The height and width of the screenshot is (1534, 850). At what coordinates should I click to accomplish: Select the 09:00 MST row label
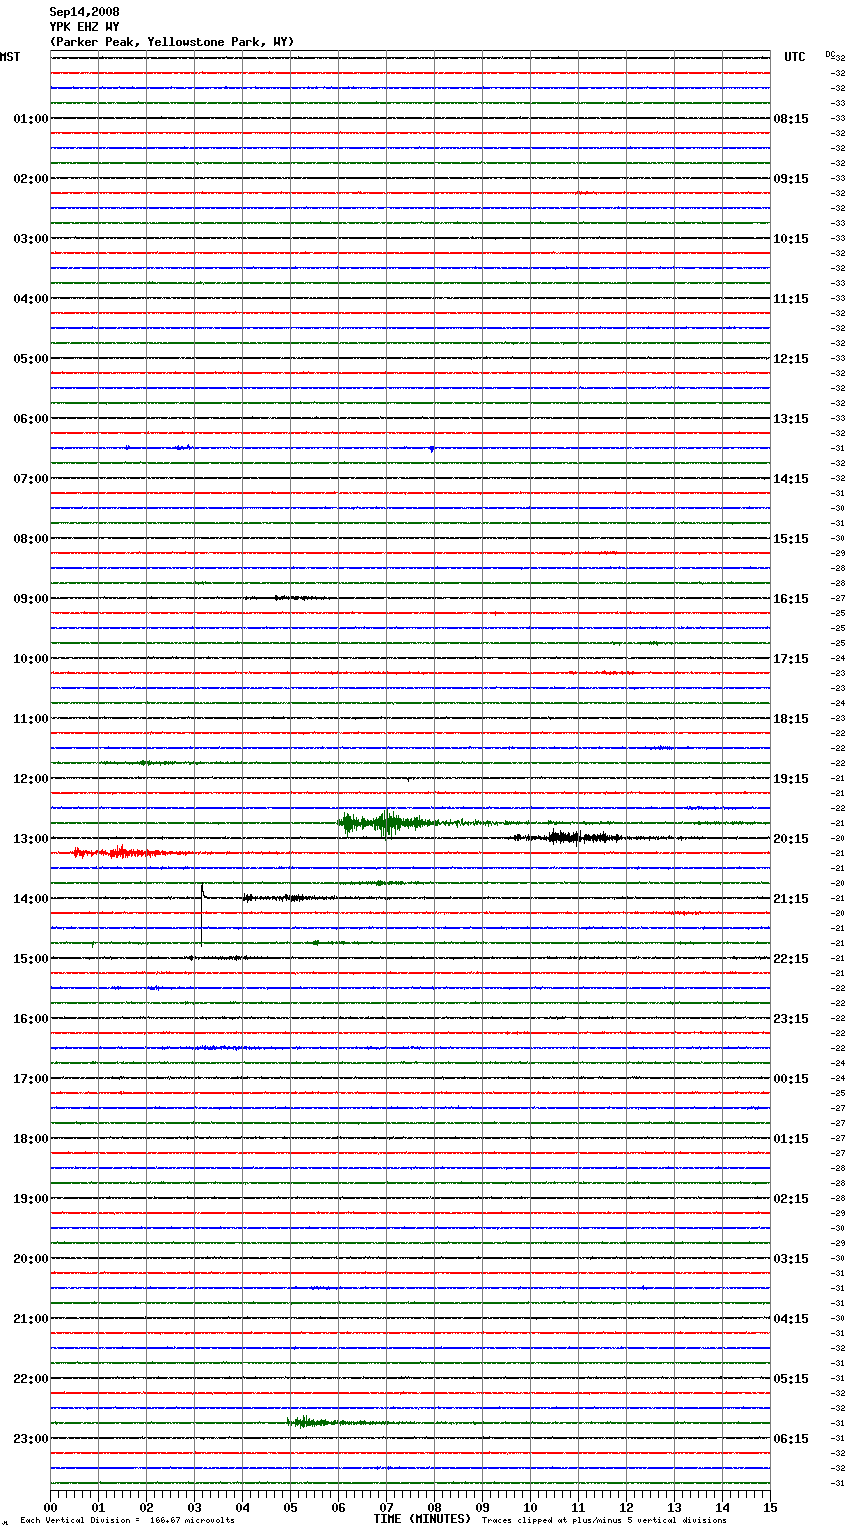31,599
